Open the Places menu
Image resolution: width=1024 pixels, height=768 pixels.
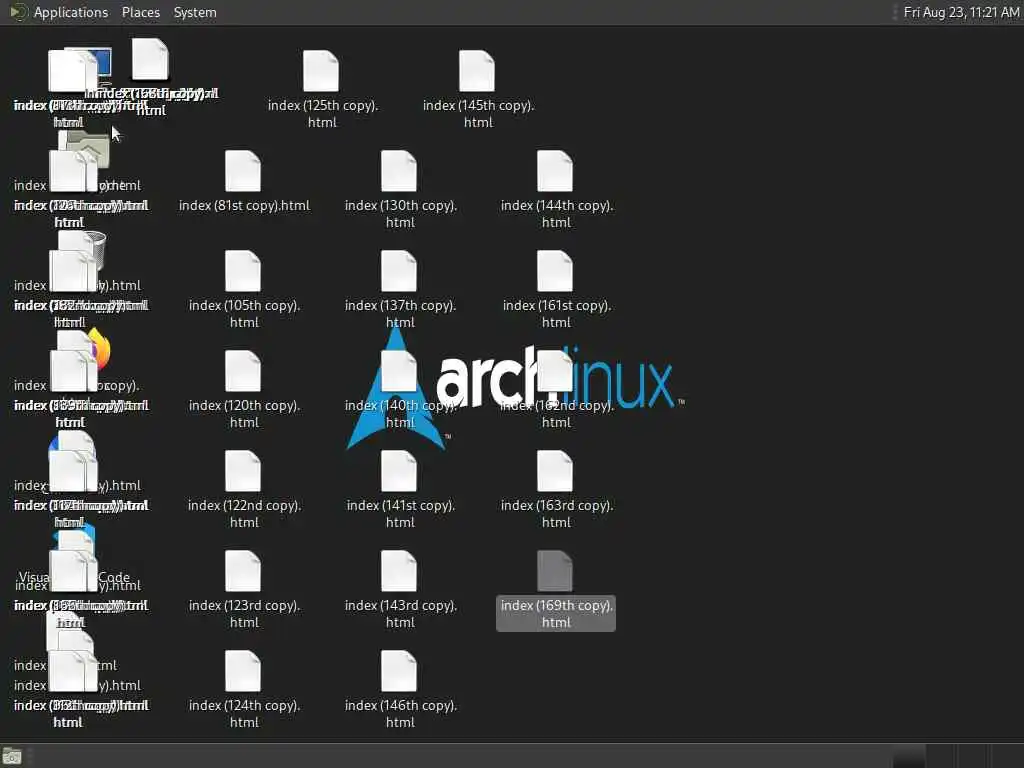140,12
